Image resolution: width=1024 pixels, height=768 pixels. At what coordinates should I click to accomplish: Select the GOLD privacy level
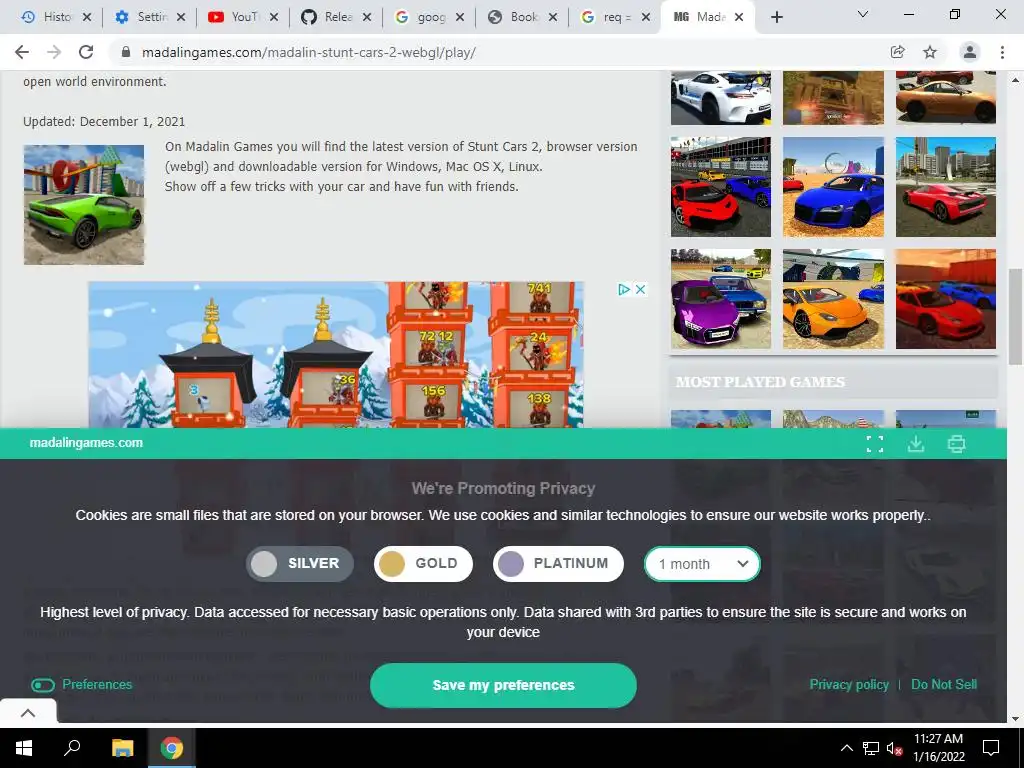point(423,564)
